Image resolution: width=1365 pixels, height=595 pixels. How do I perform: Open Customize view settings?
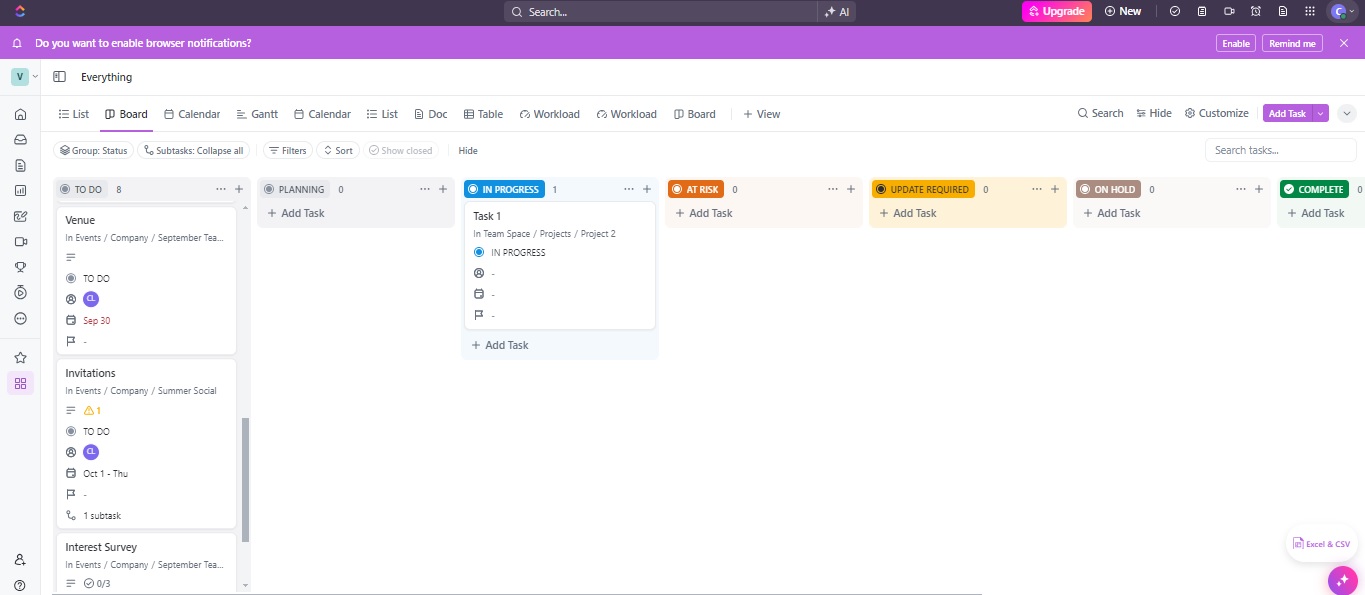(x=1216, y=113)
